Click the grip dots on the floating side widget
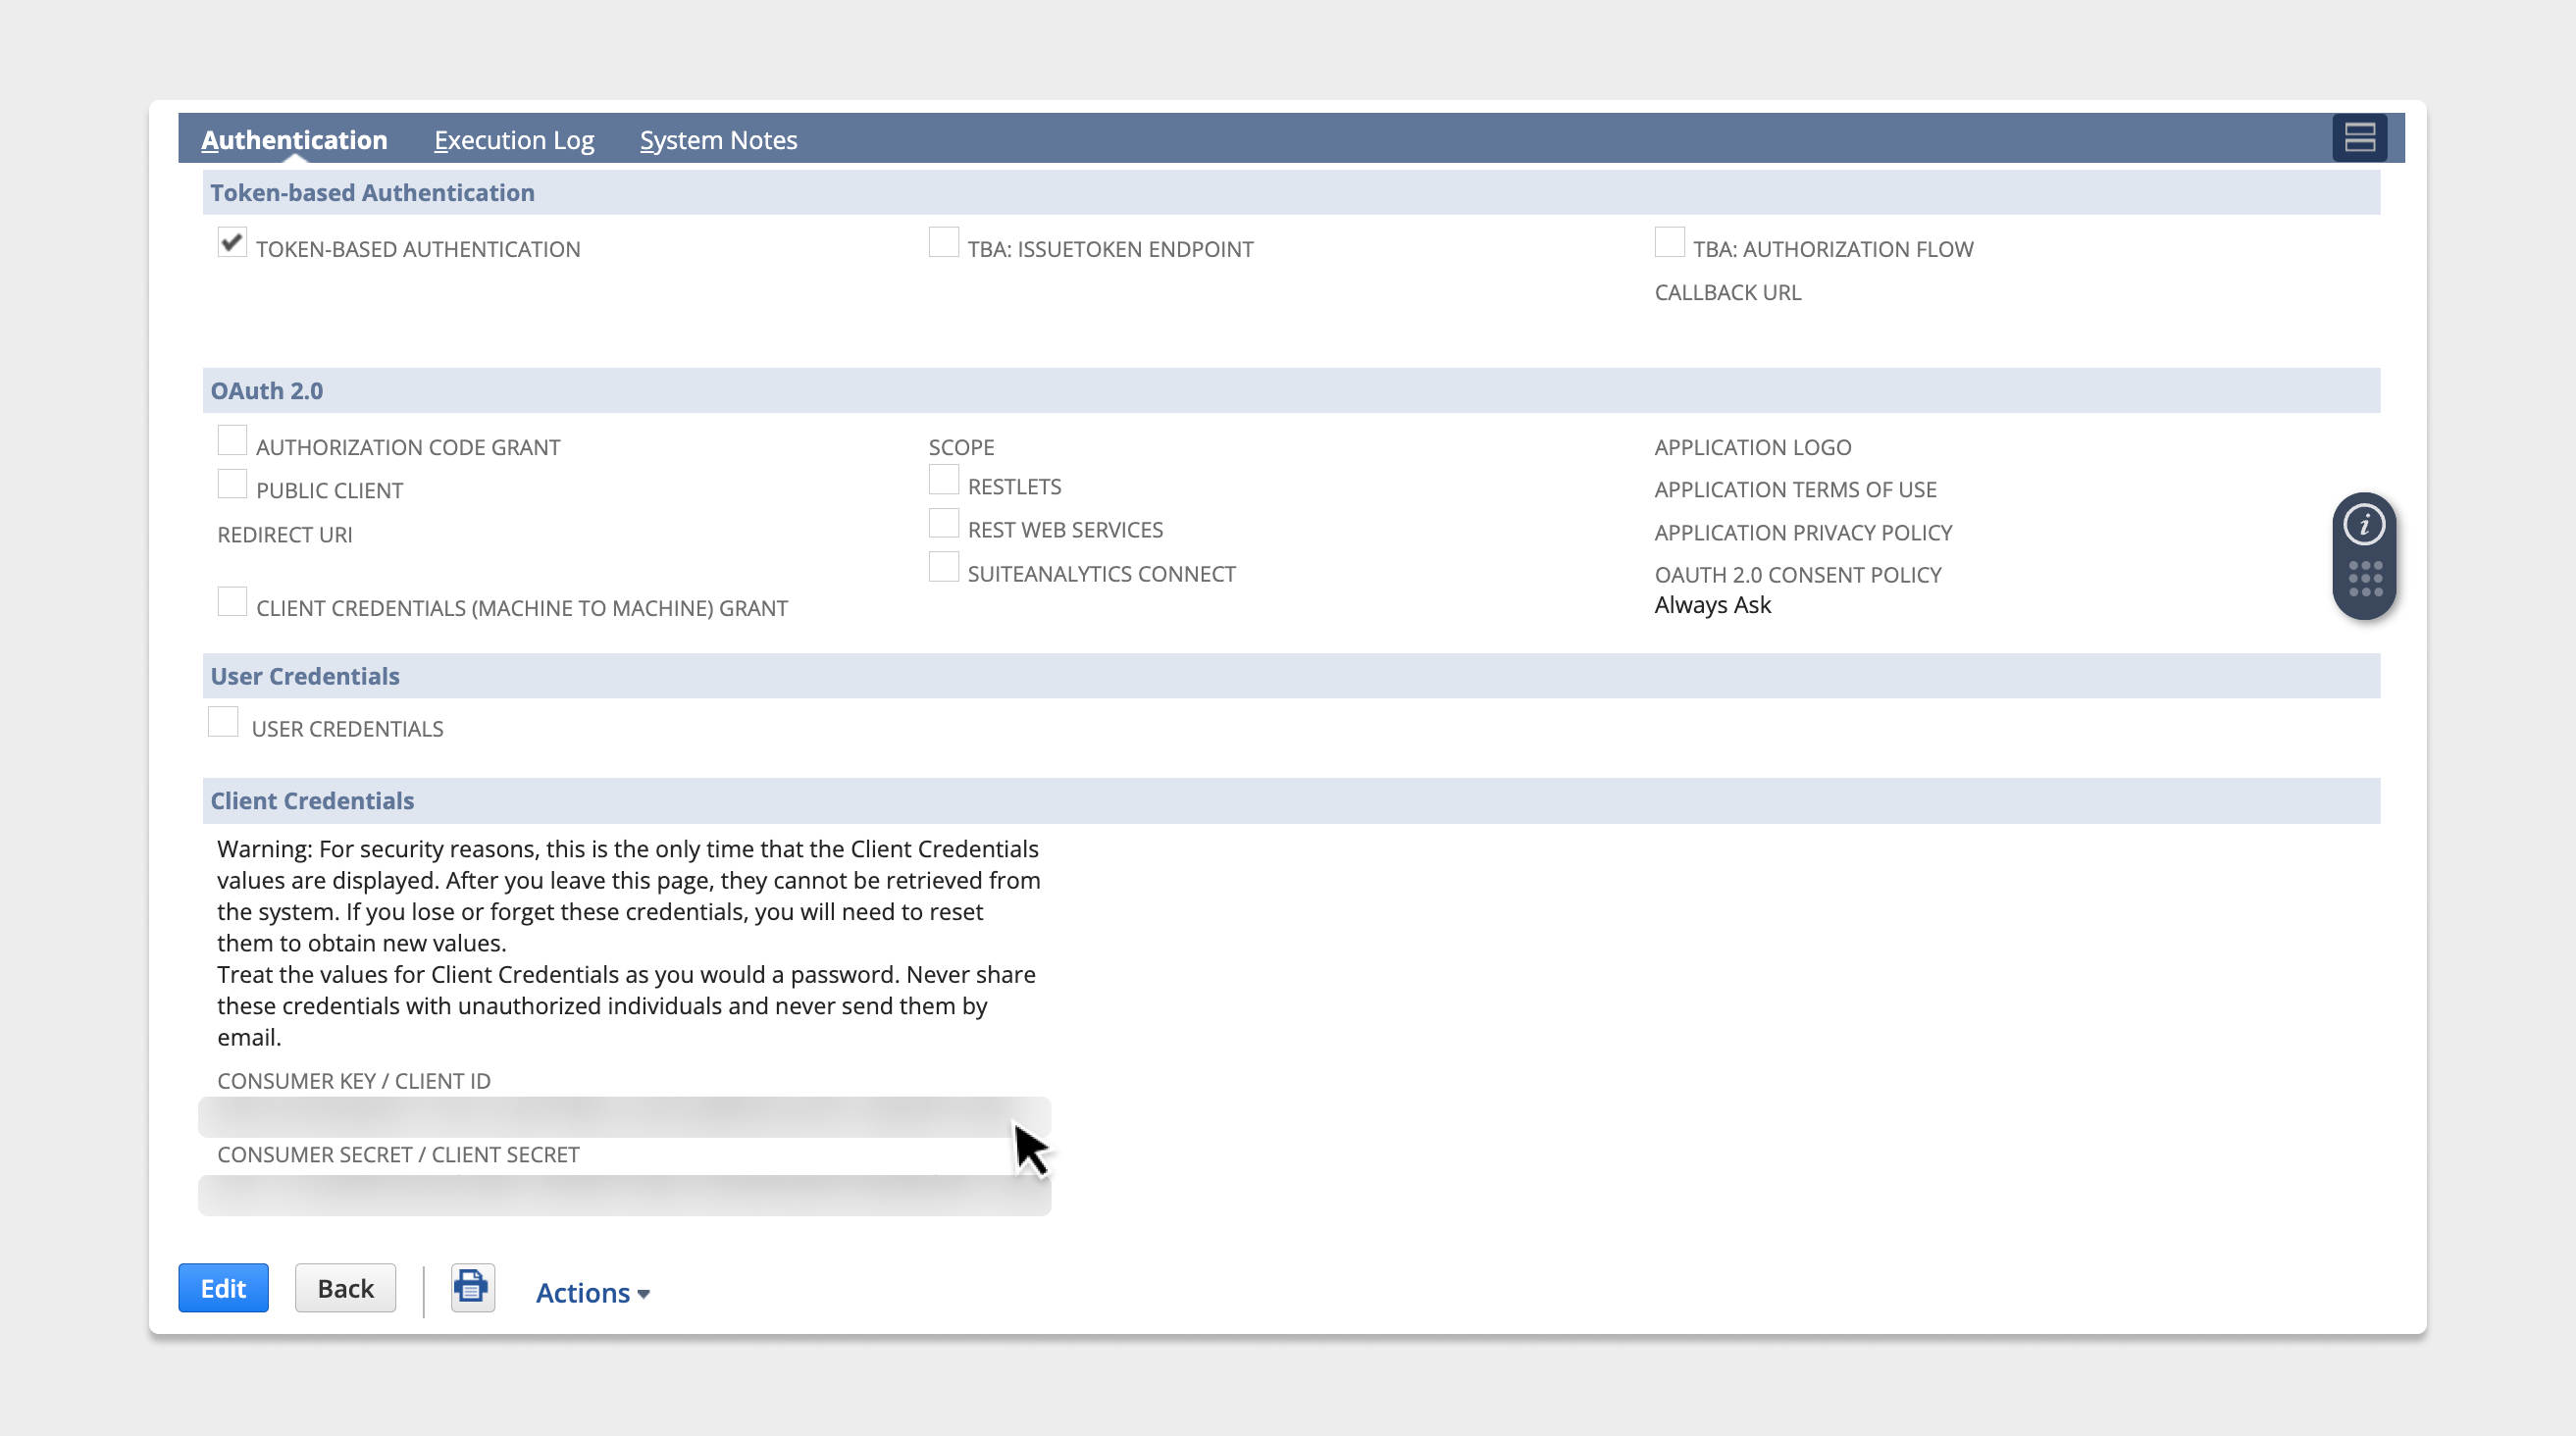 click(2365, 580)
